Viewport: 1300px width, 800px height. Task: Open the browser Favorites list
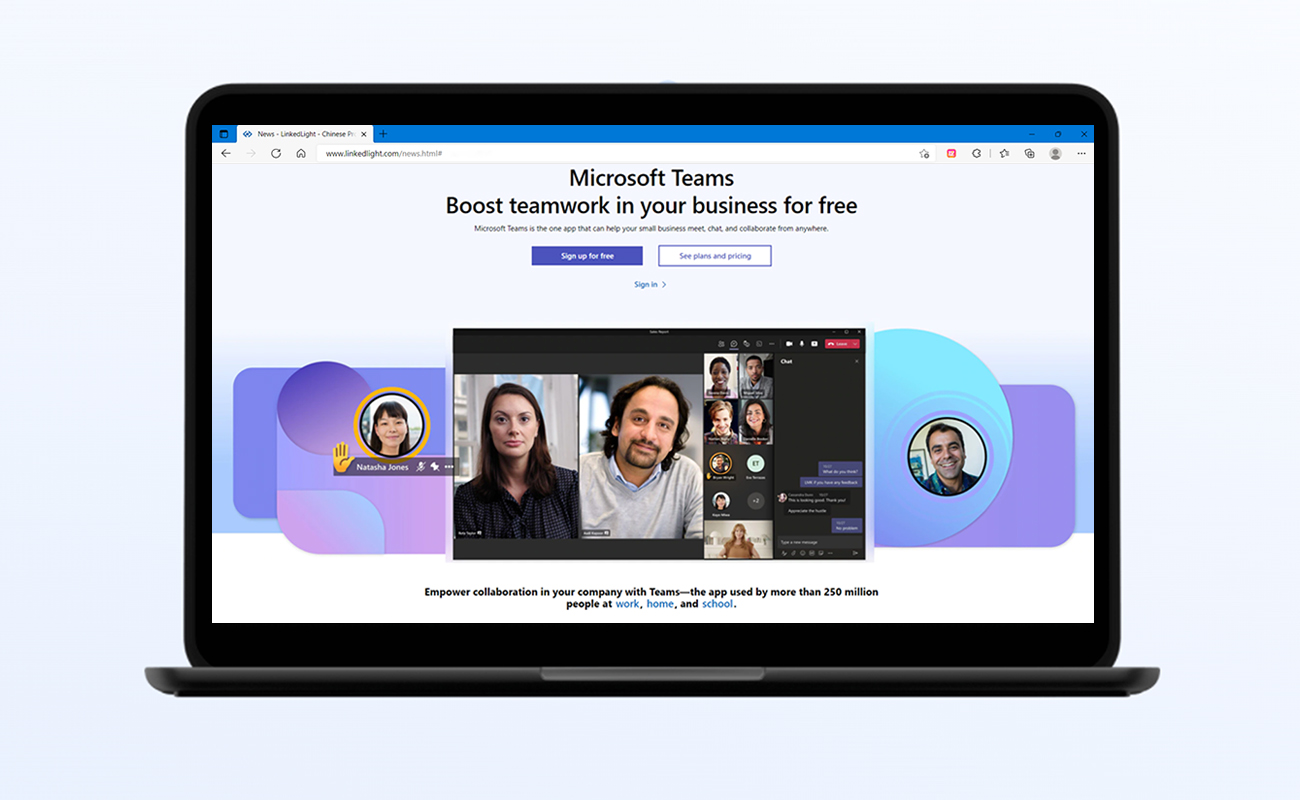pos(1003,154)
